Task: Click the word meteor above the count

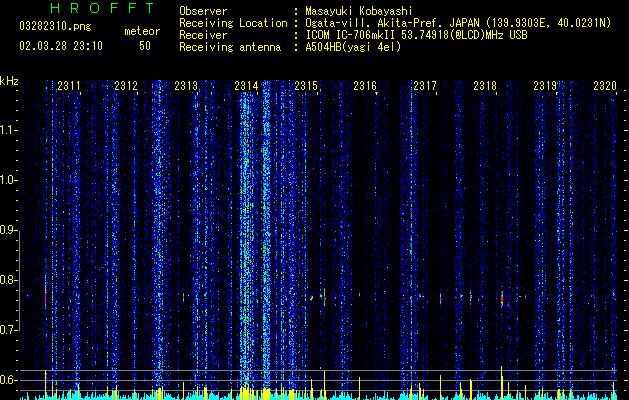Action: pos(142,31)
